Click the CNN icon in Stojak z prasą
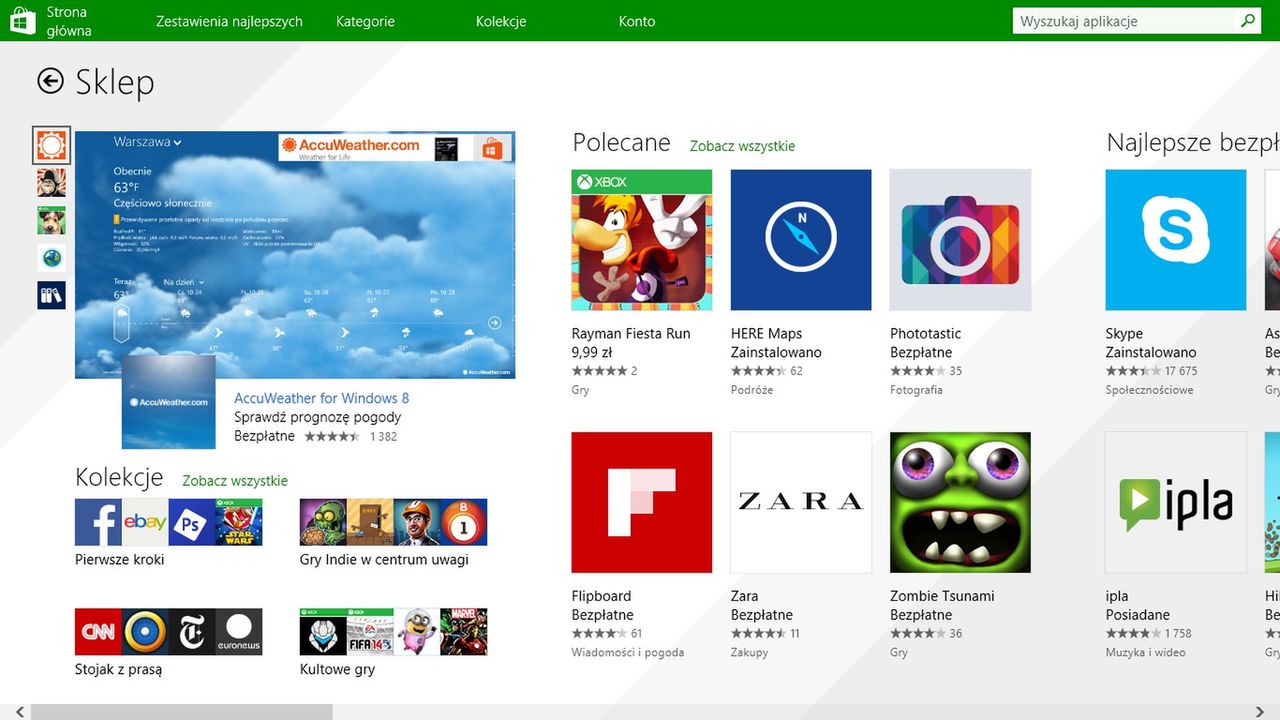The image size is (1280, 720). pyautogui.click(x=98, y=632)
